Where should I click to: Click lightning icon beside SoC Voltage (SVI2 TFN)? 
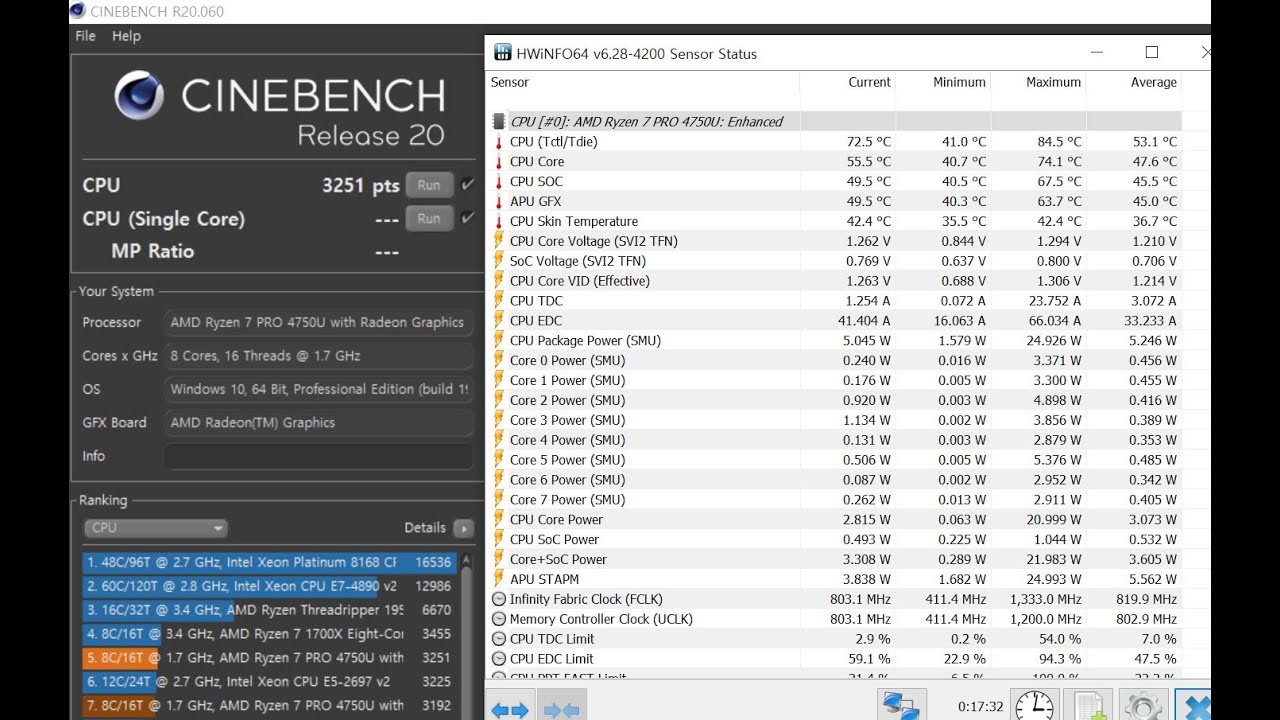point(499,261)
